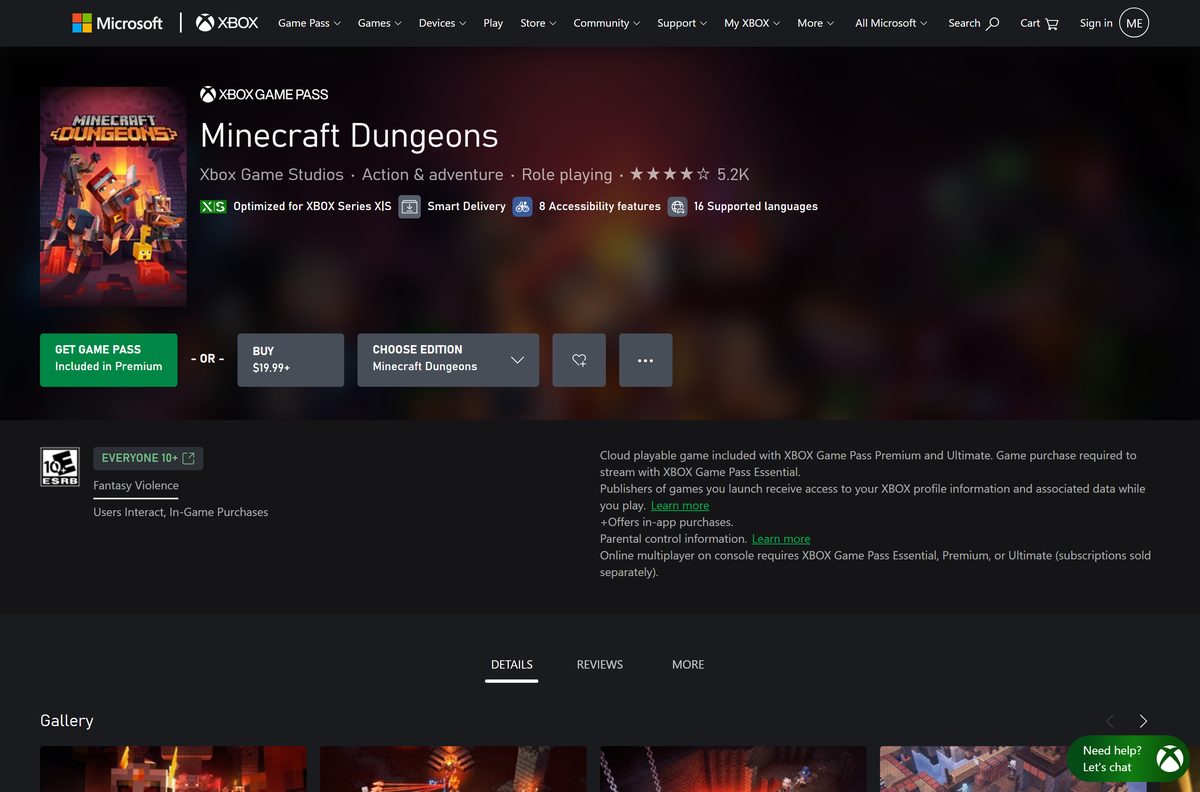Image resolution: width=1200 pixels, height=792 pixels.
Task: Expand the Games menu
Action: click(380, 23)
